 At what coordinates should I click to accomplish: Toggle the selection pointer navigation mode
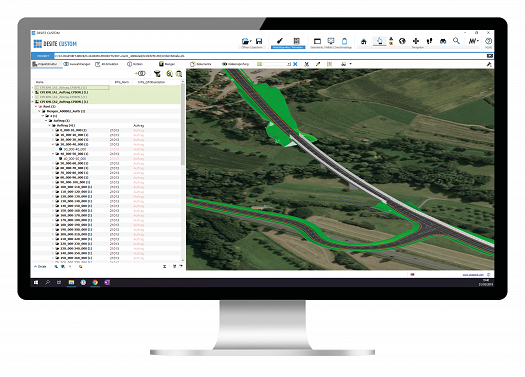380,41
